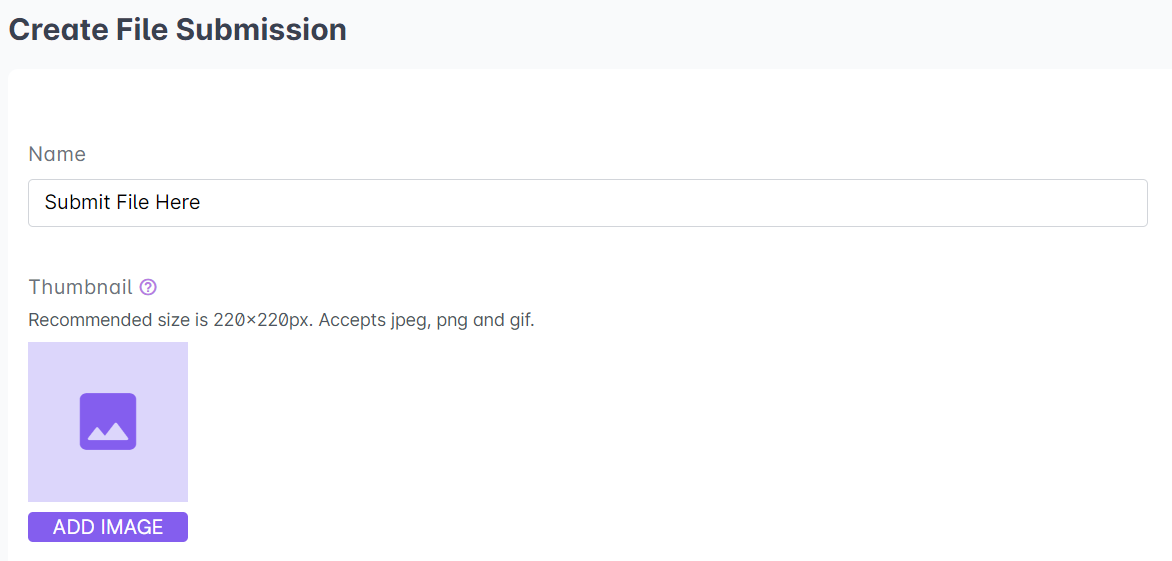Click the "Create File Submission" heading
1172x561 pixels.
tap(177, 30)
